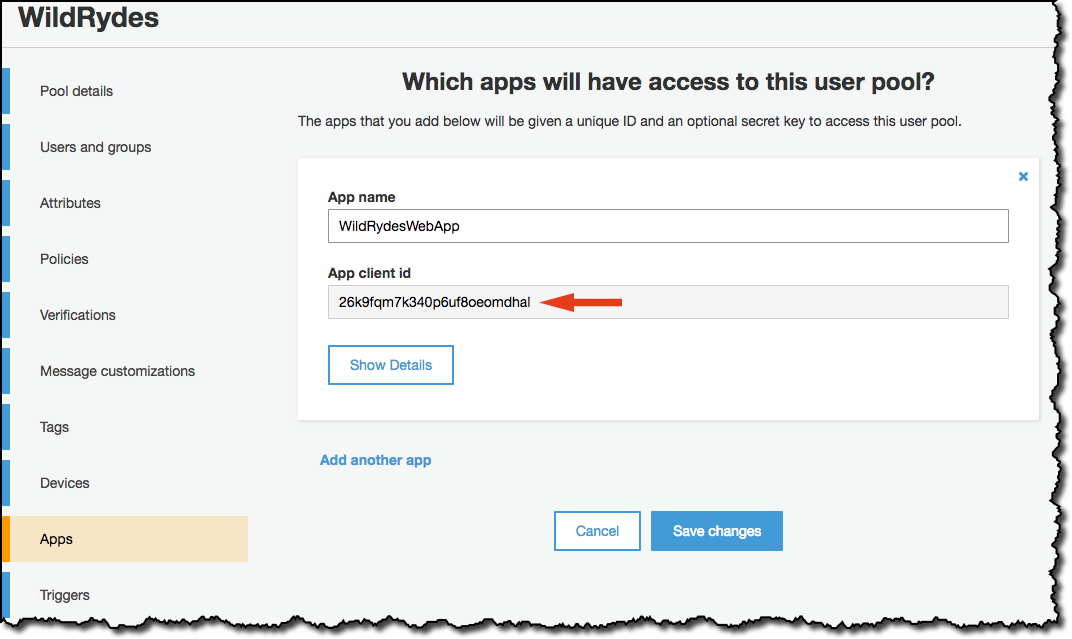
Task: Cancel the app configuration changes
Action: coord(597,531)
